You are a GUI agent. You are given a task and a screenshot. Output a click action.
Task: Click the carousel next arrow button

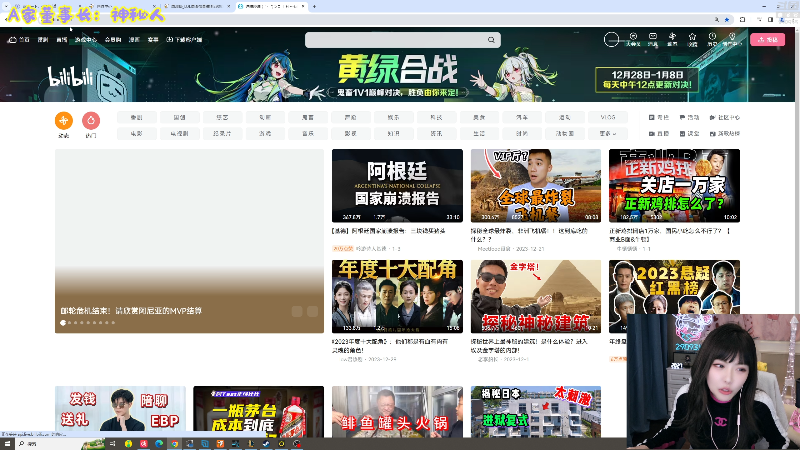pyautogui.click(x=312, y=311)
